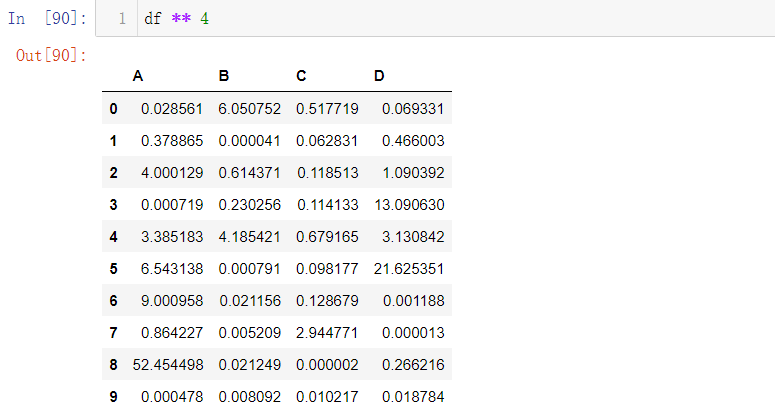The image size is (775, 407).
Task: Click column header C
Action: tap(301, 76)
